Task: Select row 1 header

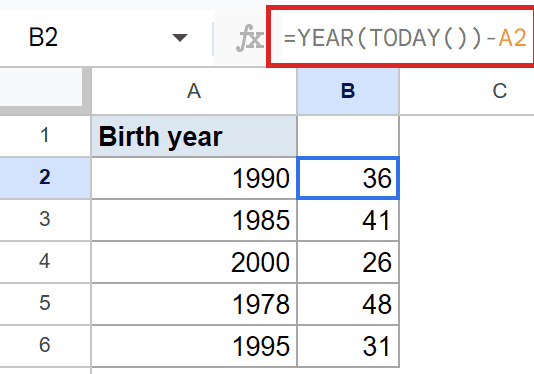Action: click(x=45, y=136)
